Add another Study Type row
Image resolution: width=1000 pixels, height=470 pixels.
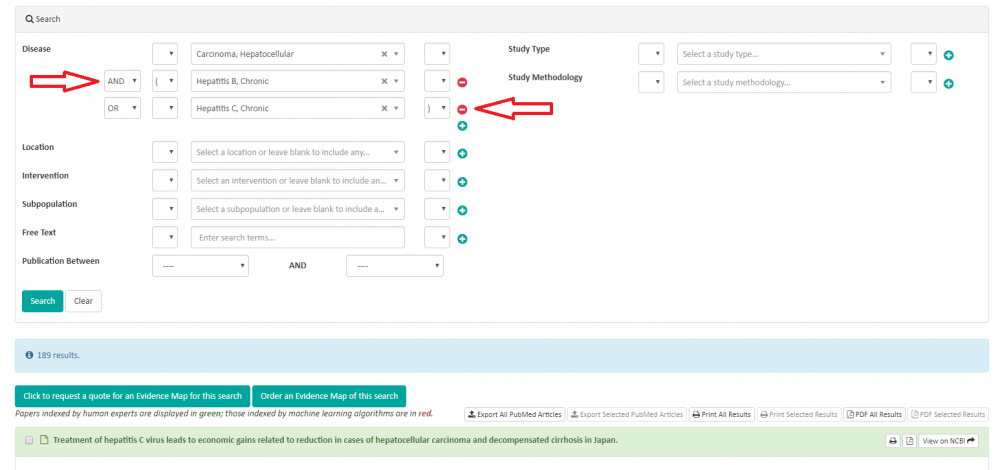tap(948, 55)
